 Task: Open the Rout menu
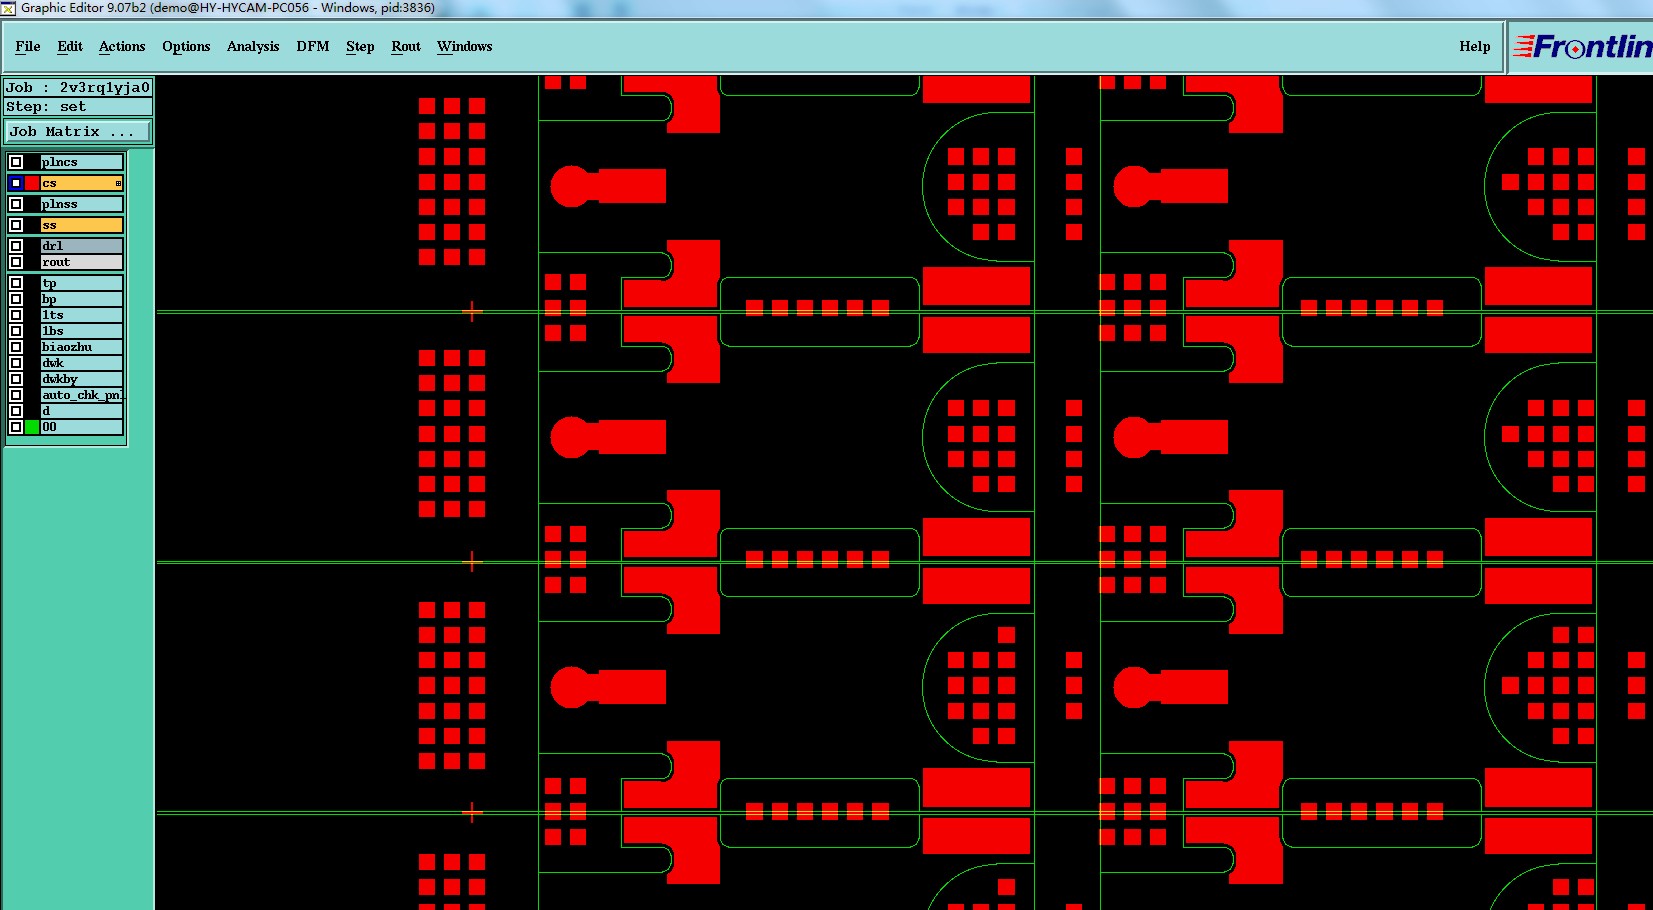[406, 46]
